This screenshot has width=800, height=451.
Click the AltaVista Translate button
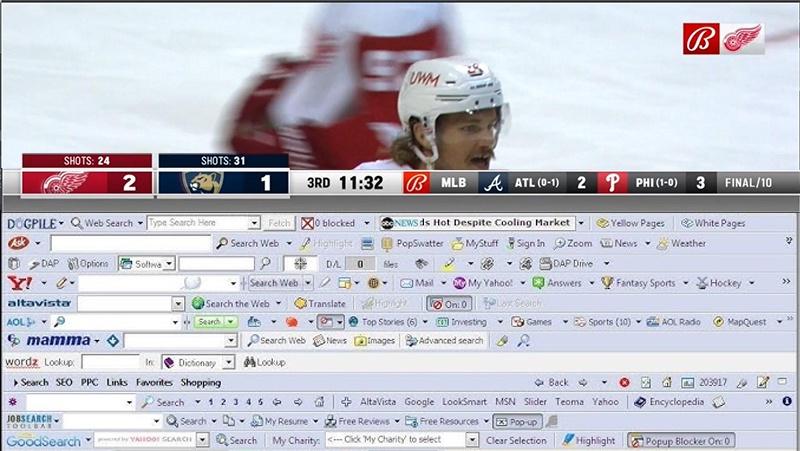pyautogui.click(x=320, y=304)
